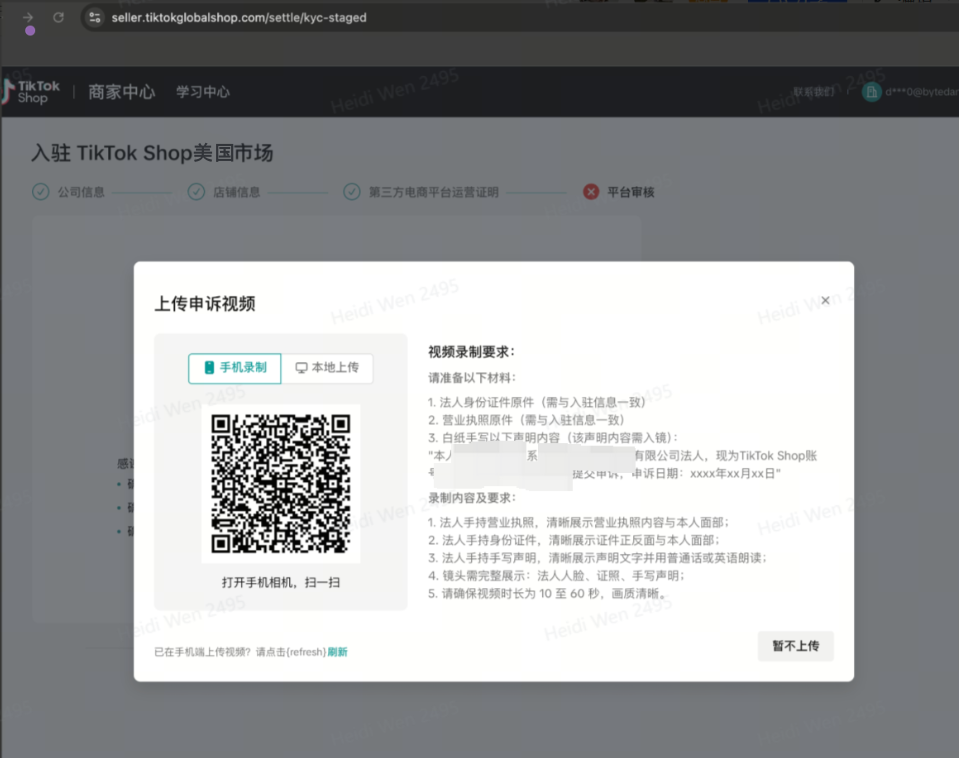Click the 暂不上传 button
This screenshot has height=758, width=959.
[x=795, y=646]
